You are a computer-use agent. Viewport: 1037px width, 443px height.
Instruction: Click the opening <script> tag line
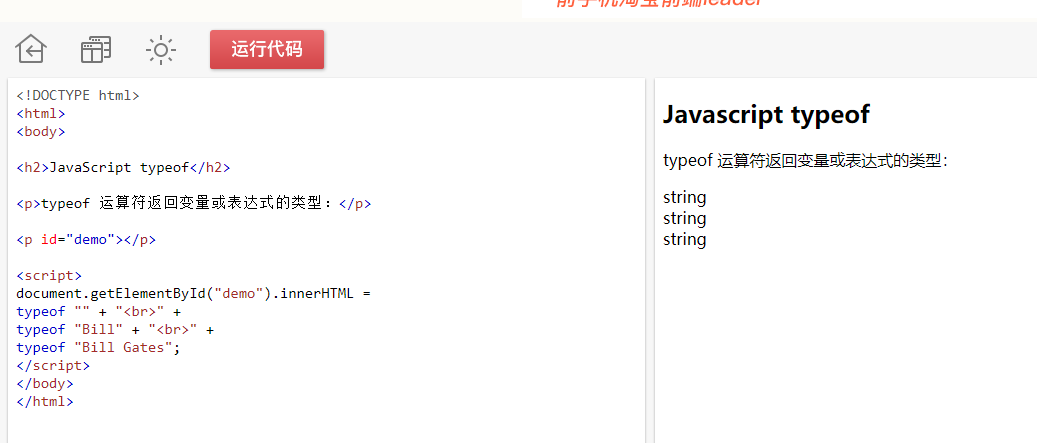pyautogui.click(x=49, y=276)
